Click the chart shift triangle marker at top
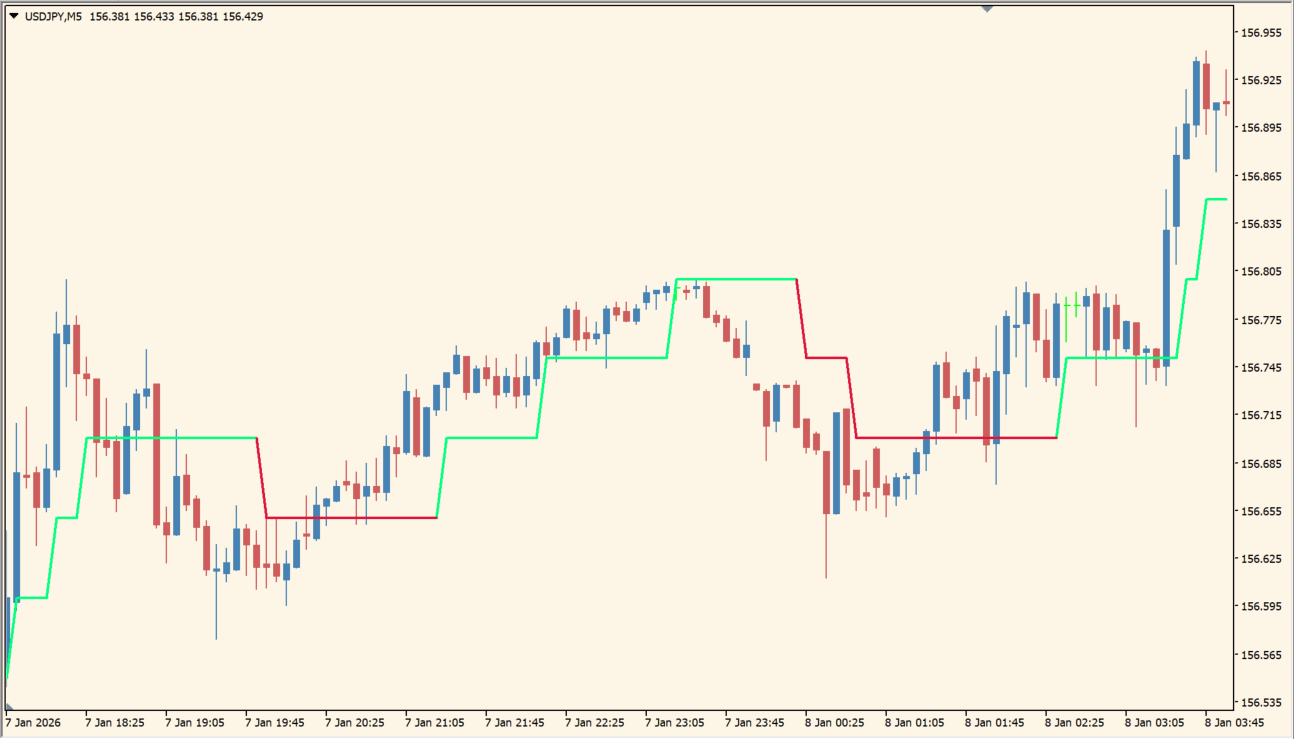1294x739 pixels. [988, 9]
